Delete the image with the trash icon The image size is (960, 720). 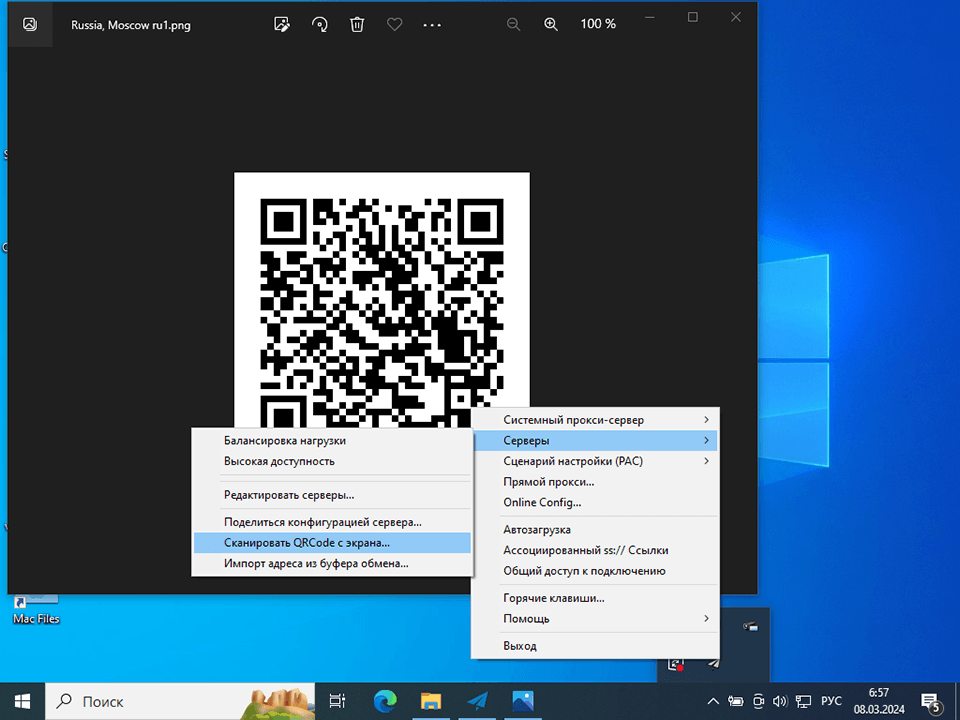click(357, 24)
